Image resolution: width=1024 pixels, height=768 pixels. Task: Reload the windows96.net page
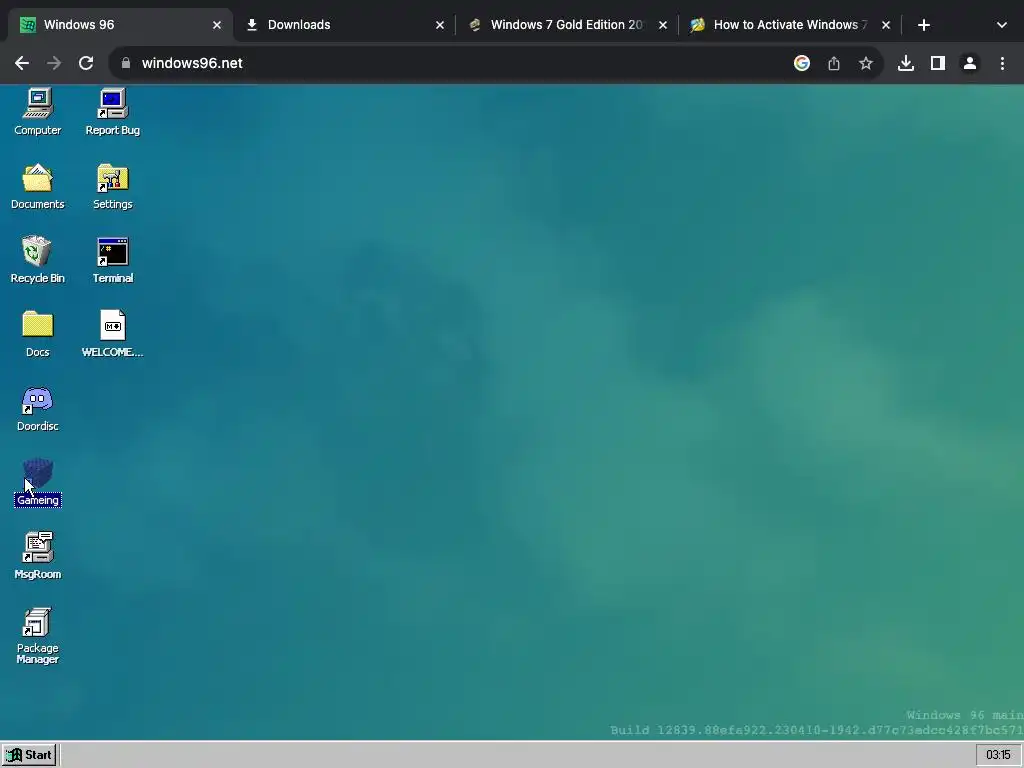click(x=86, y=63)
